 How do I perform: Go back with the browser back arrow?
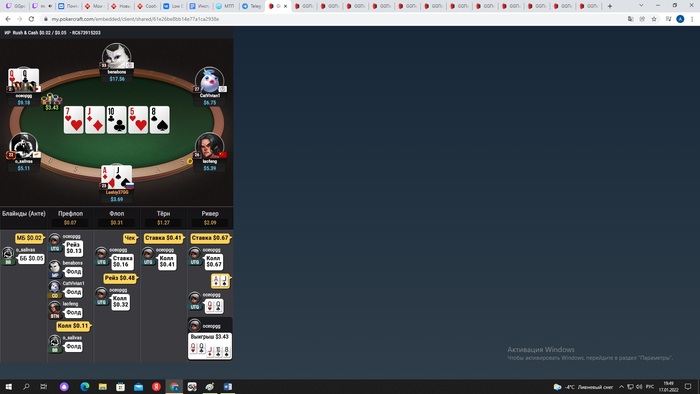[8, 19]
